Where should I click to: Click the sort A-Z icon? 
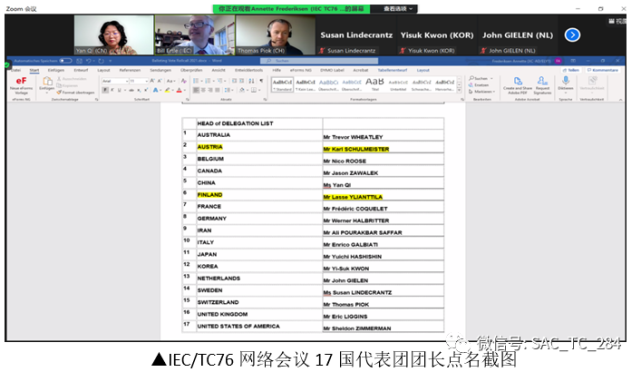(x=251, y=81)
